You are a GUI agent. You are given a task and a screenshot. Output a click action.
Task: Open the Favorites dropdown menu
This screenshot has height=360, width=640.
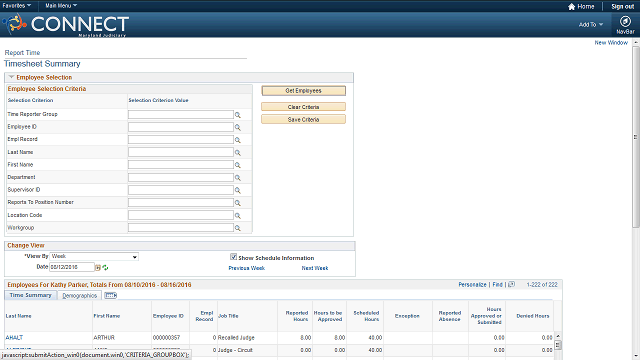pos(16,6)
